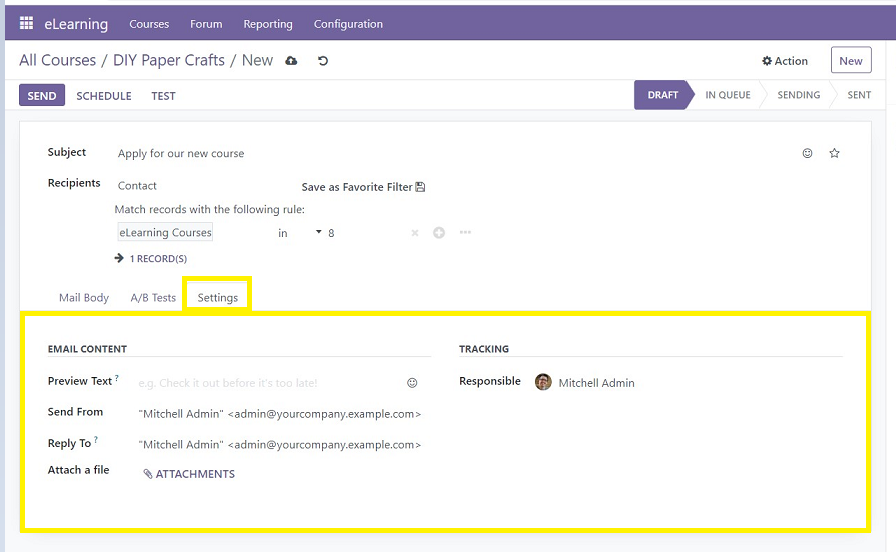This screenshot has width=896, height=552.
Task: Click Mitchell Admin avatar in Responsible
Action: point(543,382)
